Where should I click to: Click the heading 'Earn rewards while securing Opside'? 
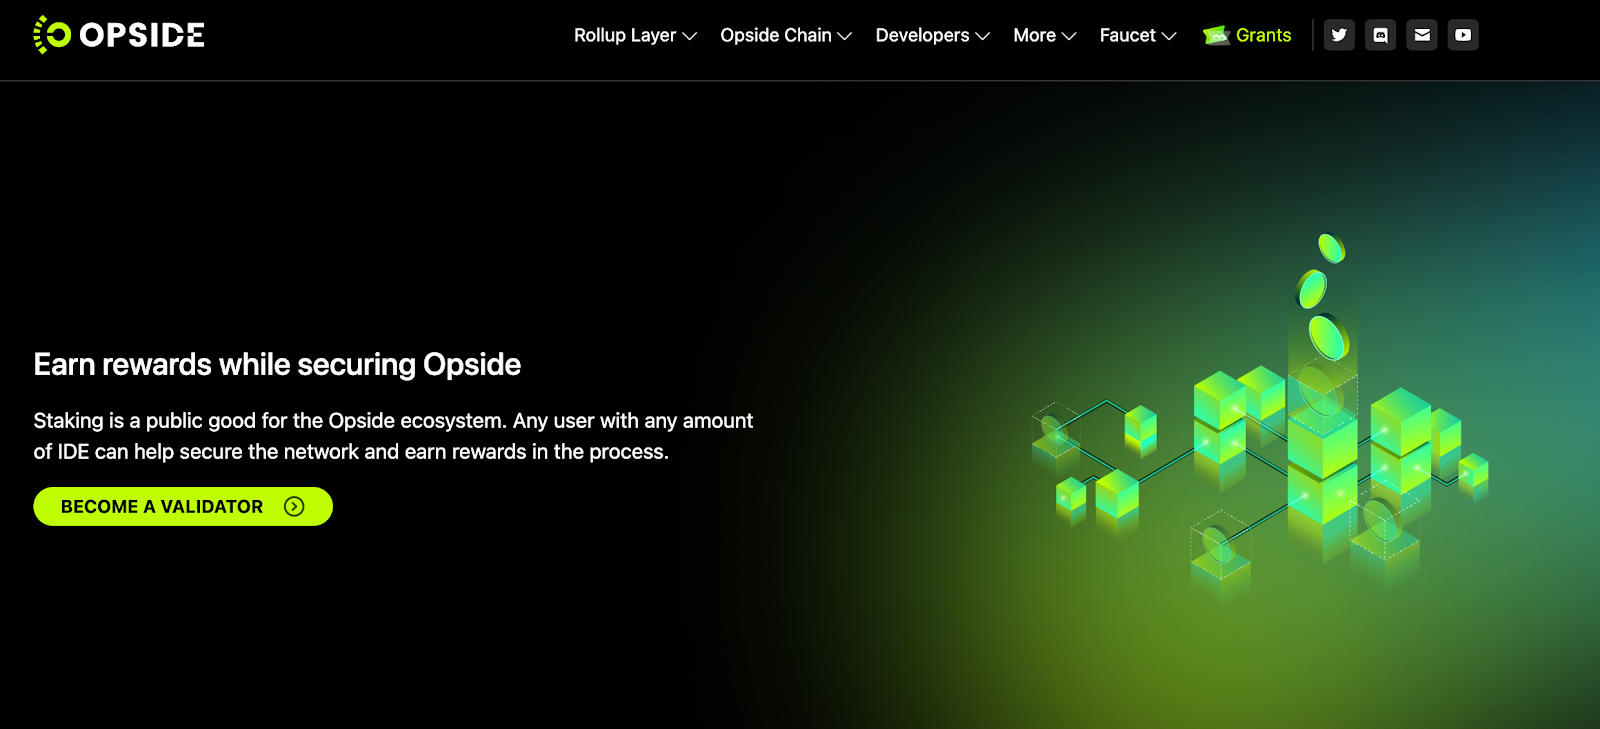tap(277, 364)
